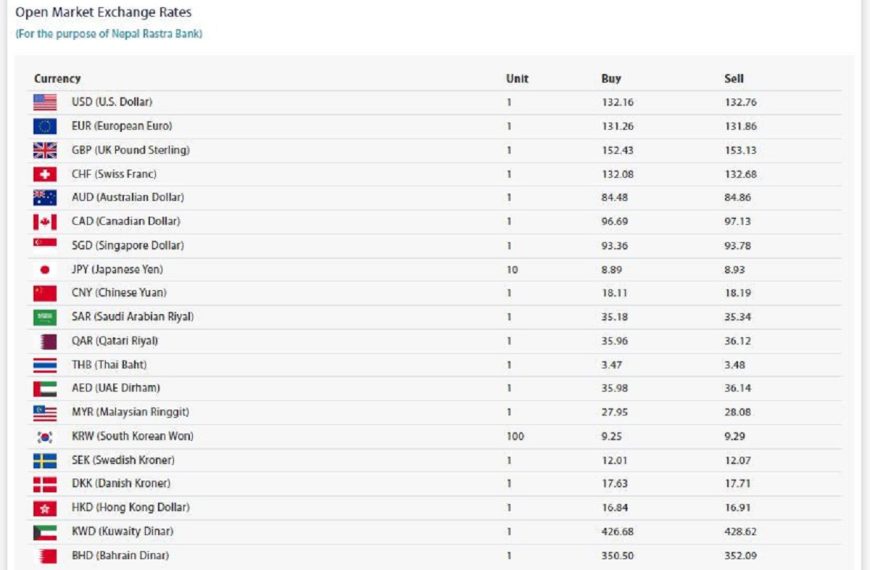This screenshot has width=870, height=570.
Task: Click the Currency column header
Action: point(57,78)
